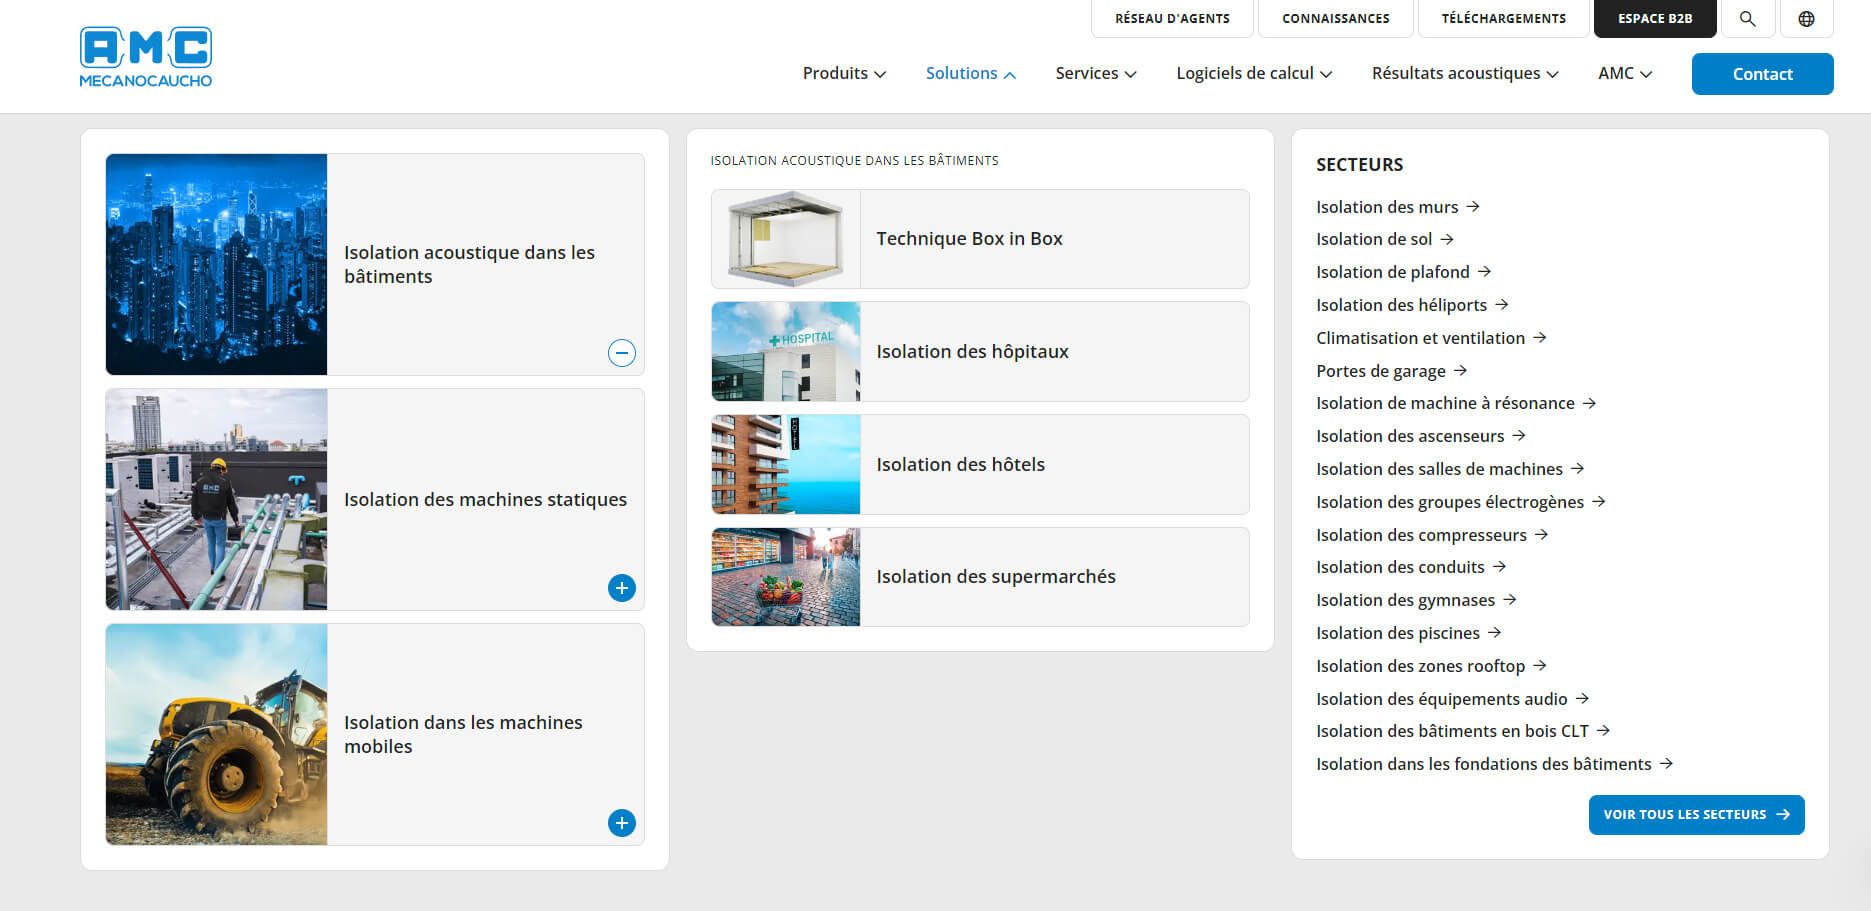Open the Isolation des hôtels card
Viewport: 1871px width, 911px height.
[x=980, y=465]
